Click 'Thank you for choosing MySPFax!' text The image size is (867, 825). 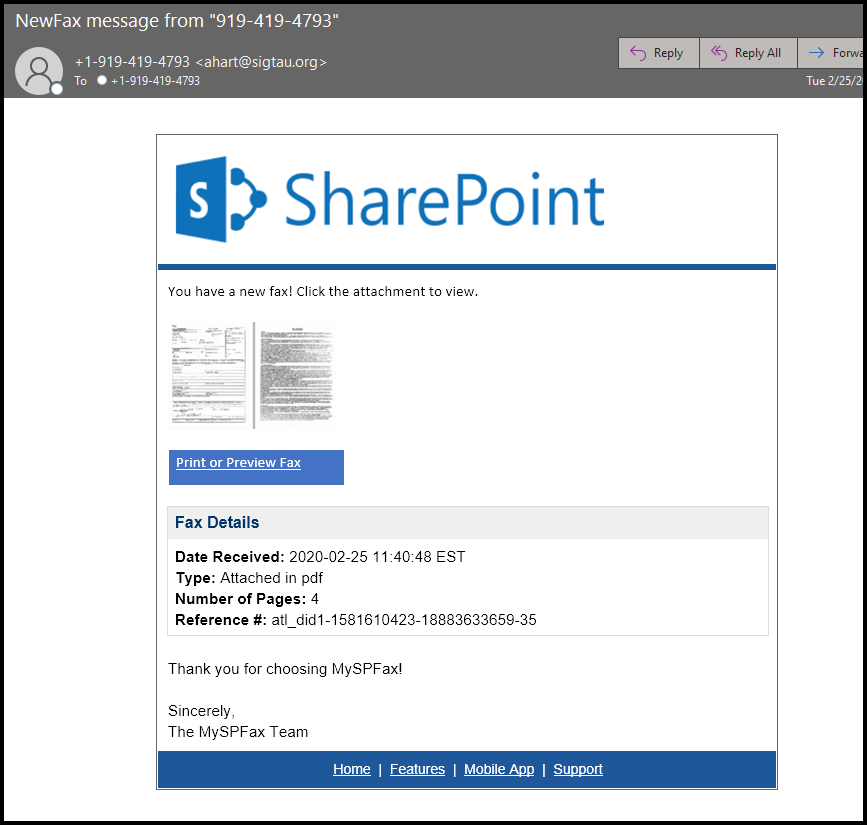pos(285,669)
